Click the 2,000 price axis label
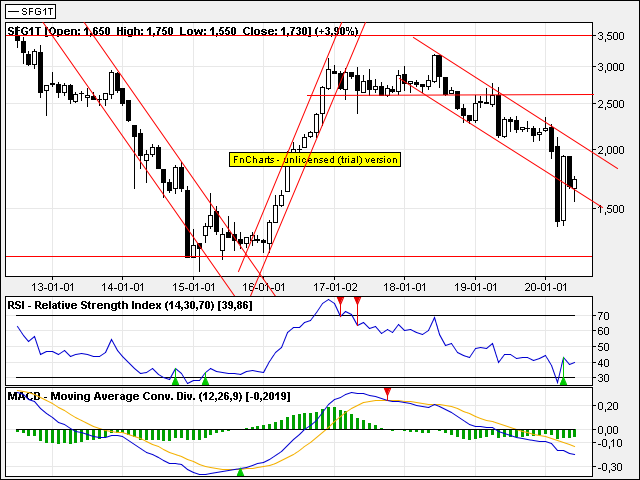 pyautogui.click(x=611, y=151)
